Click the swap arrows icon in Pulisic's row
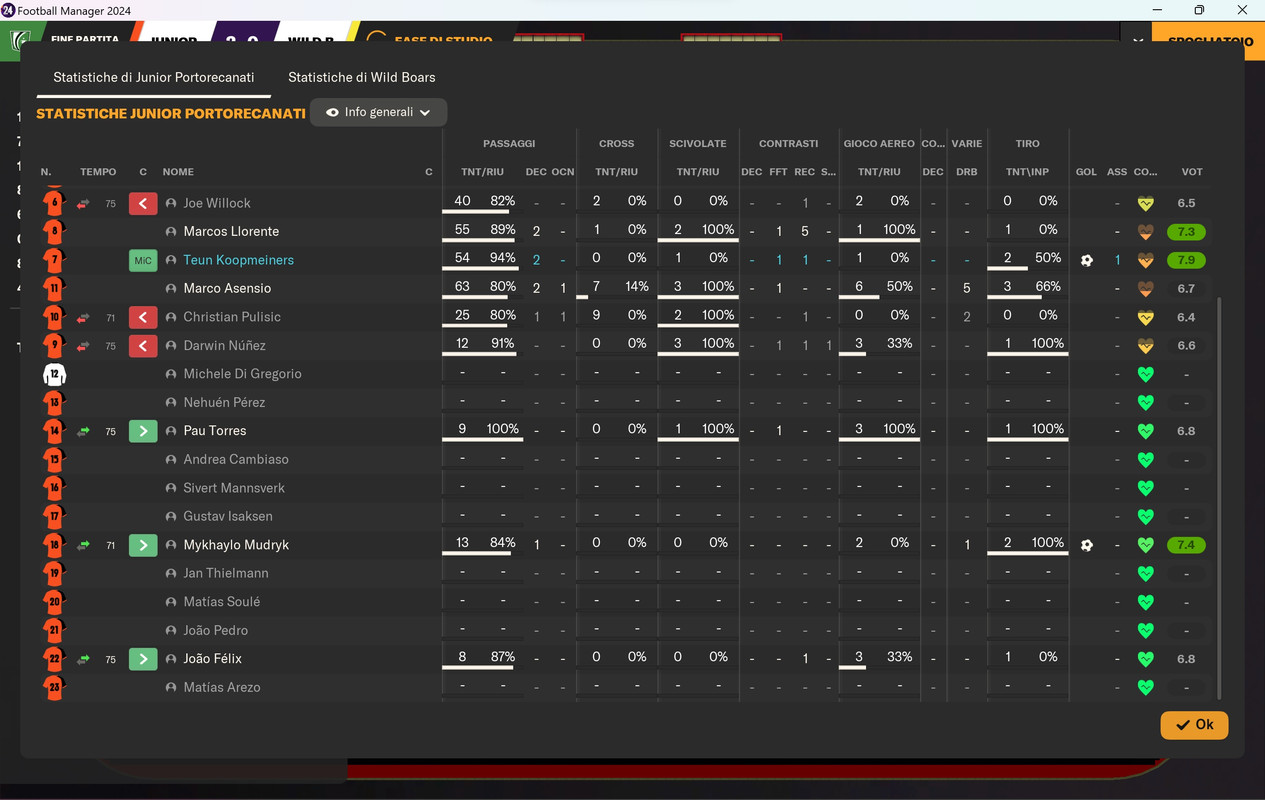This screenshot has width=1265, height=800. pos(83,317)
